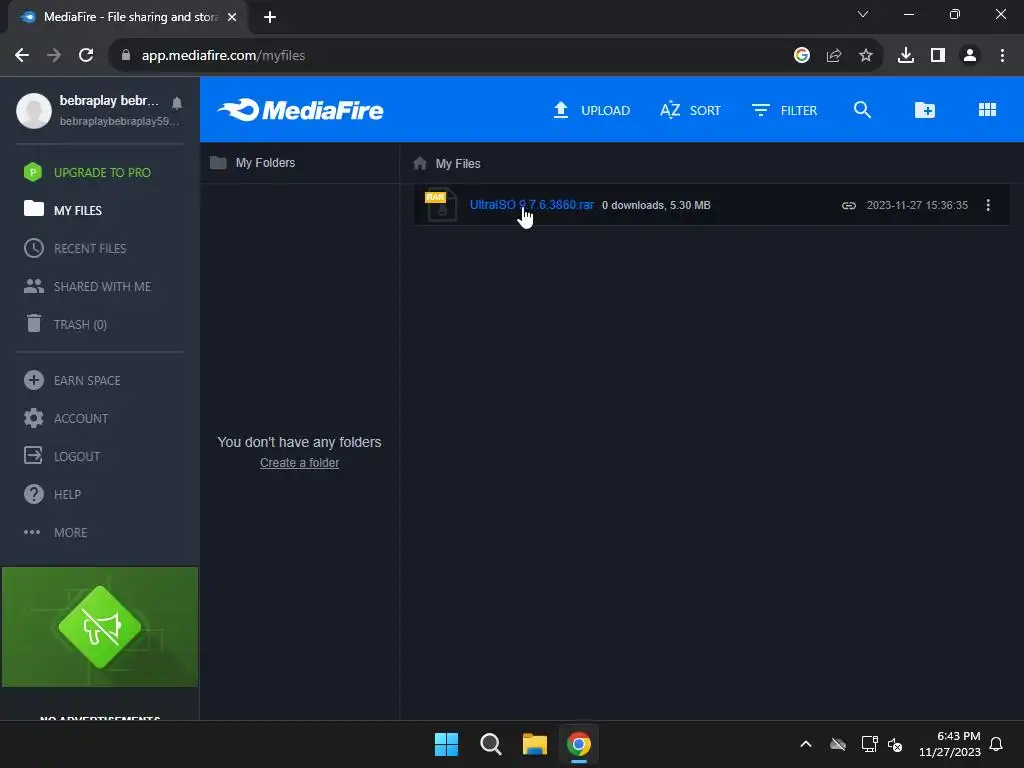Click Logout in sidebar
This screenshot has height=768, width=1024.
(62, 456)
